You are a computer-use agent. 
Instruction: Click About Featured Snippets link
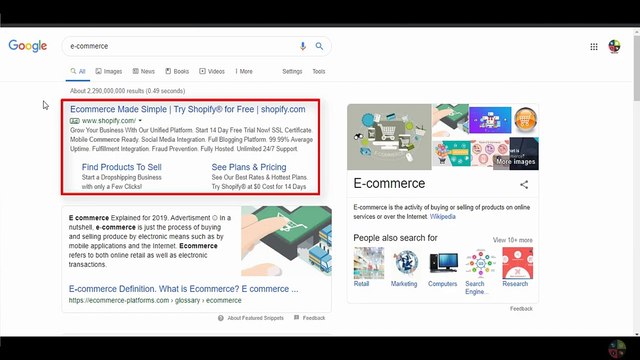pyautogui.click(x=256, y=318)
